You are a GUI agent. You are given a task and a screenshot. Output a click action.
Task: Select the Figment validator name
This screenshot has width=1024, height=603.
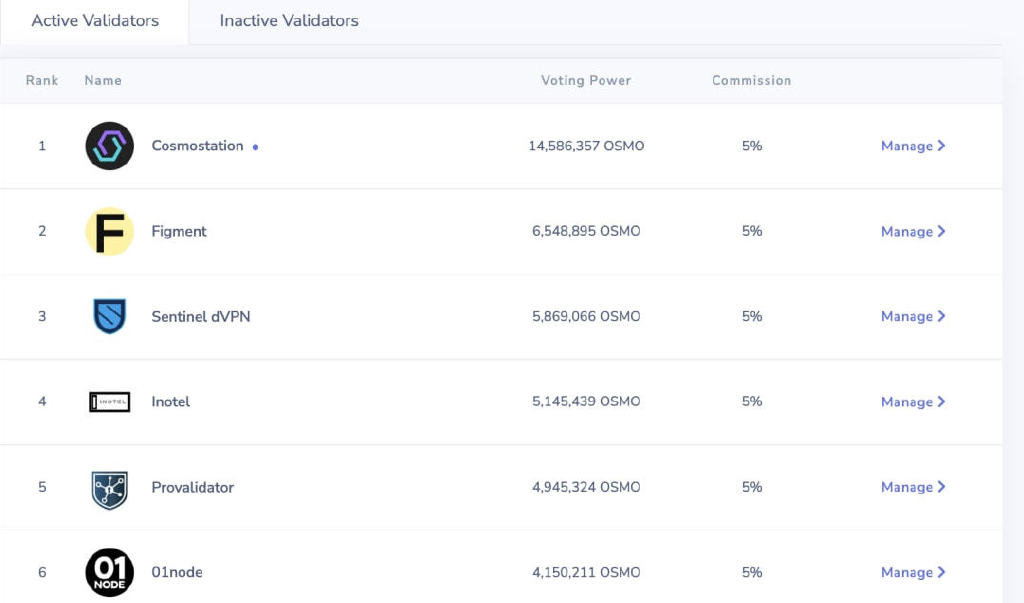pos(179,231)
